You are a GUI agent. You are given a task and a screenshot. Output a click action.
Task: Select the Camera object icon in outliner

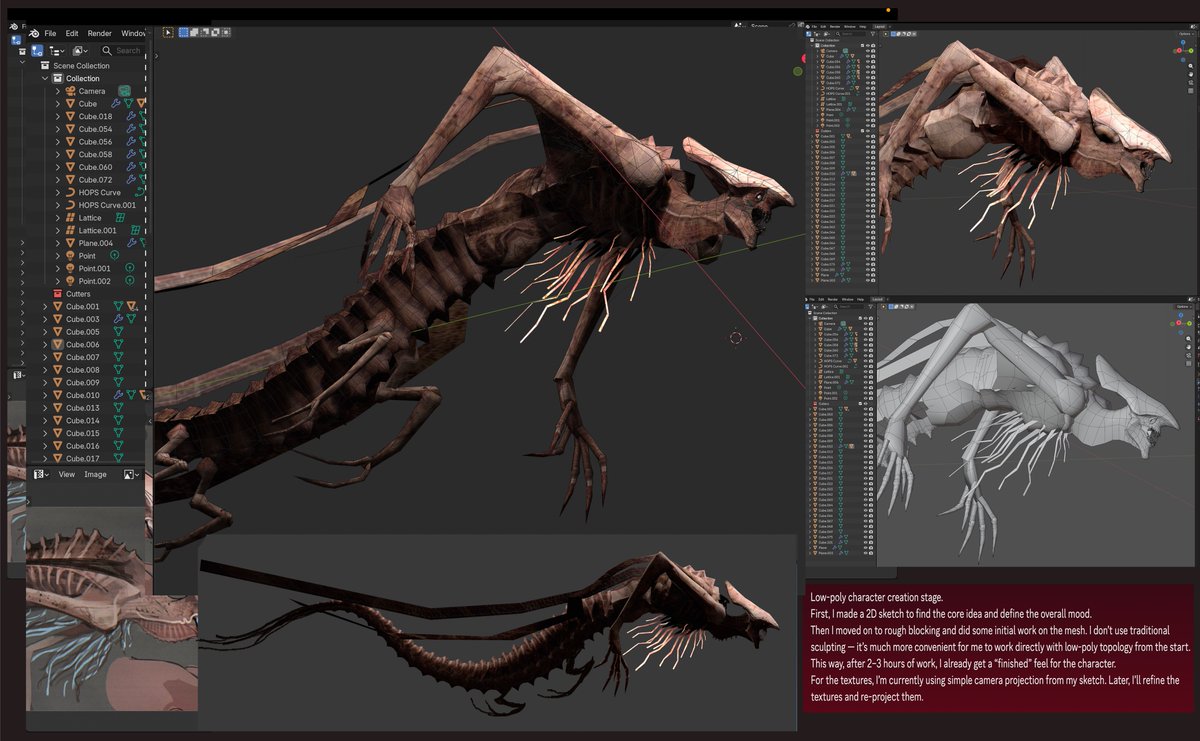[x=70, y=91]
